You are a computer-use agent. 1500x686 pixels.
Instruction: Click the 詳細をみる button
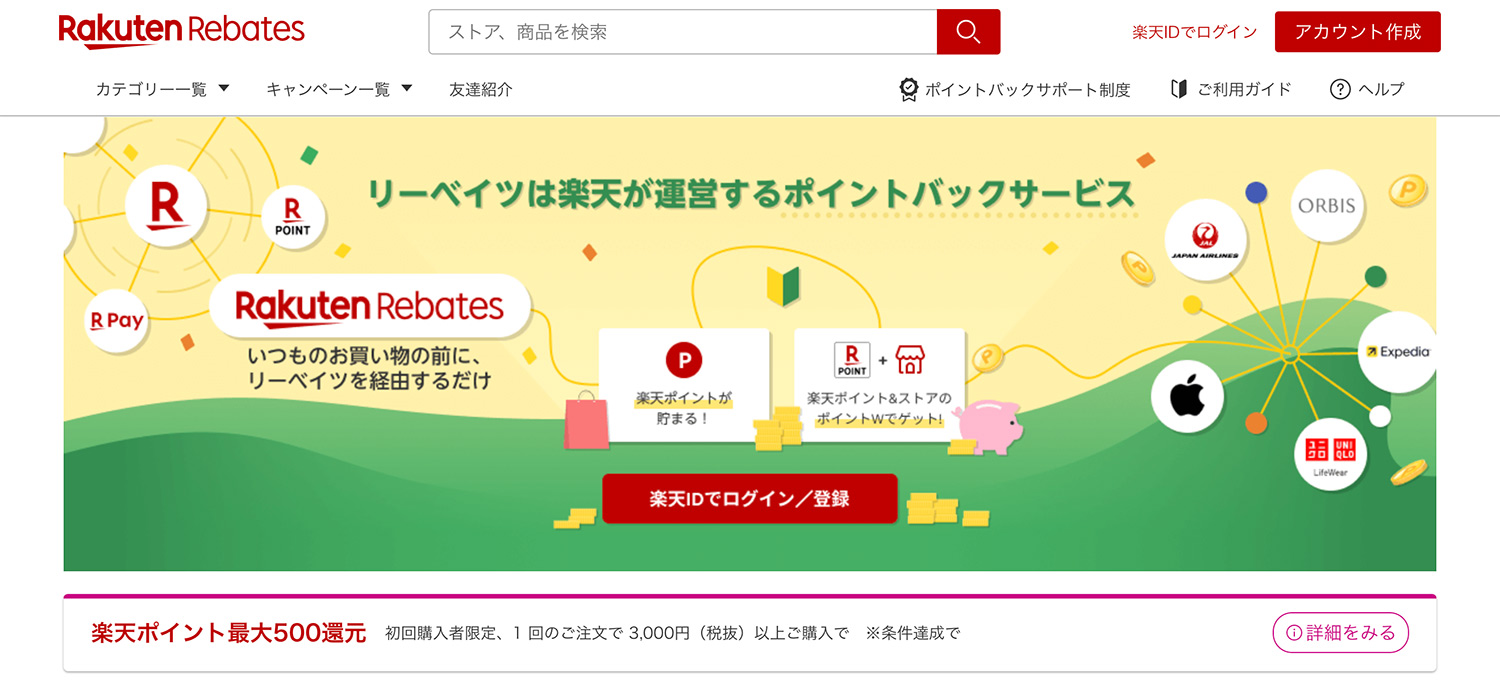coord(1340,633)
